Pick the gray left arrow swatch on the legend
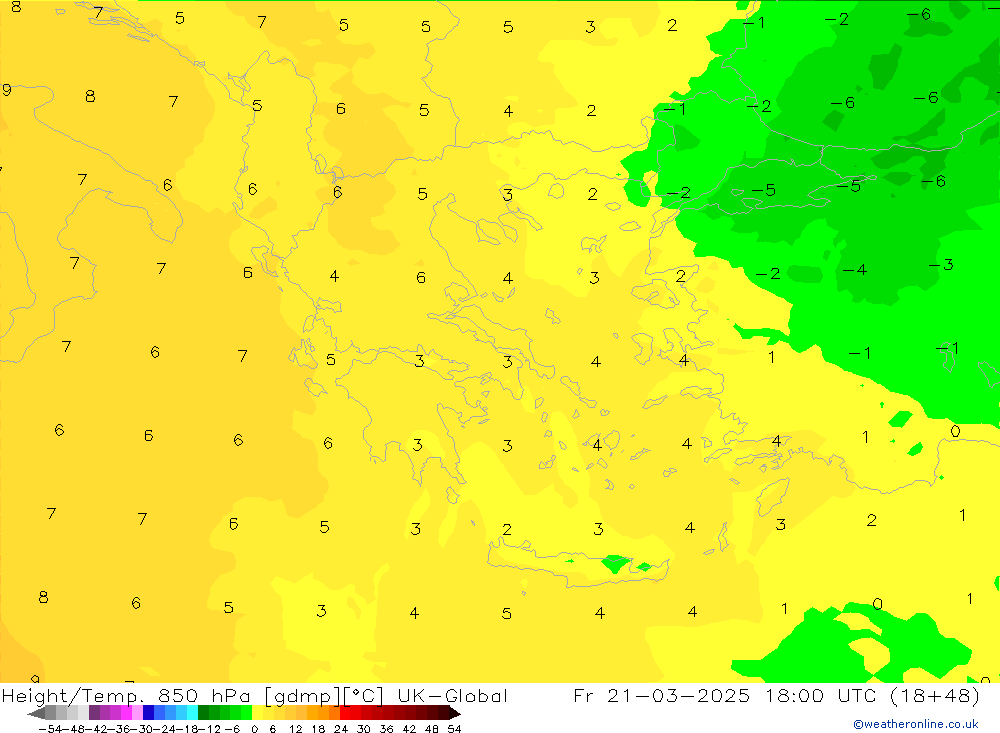Viewport: 1000px width, 733px height. tap(36, 713)
